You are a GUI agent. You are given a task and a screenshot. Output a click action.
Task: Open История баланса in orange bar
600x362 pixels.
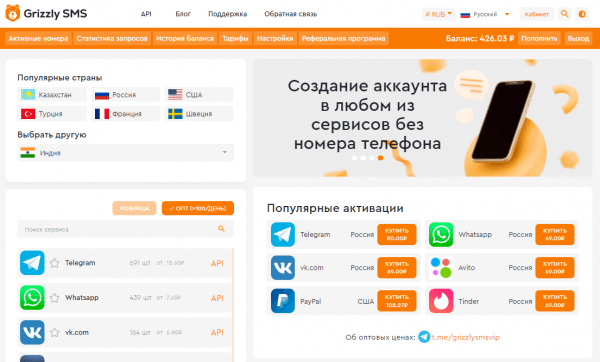(185, 38)
